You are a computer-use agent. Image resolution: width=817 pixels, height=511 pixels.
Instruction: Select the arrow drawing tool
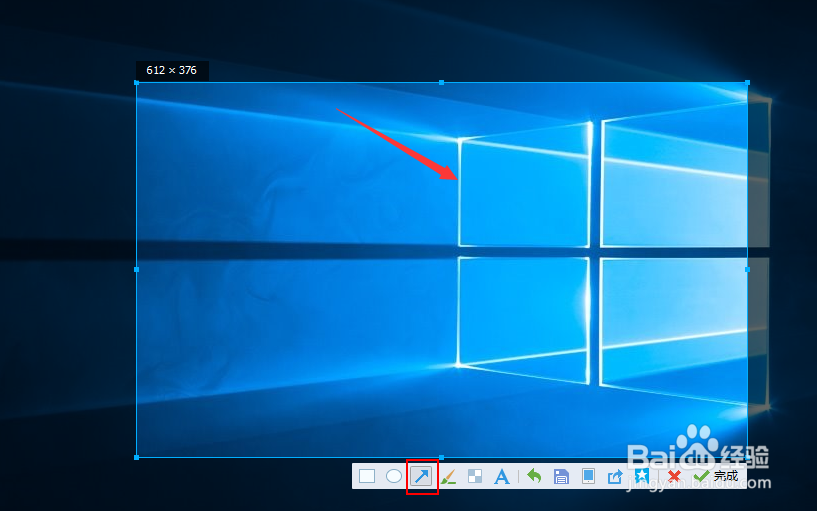coord(421,476)
